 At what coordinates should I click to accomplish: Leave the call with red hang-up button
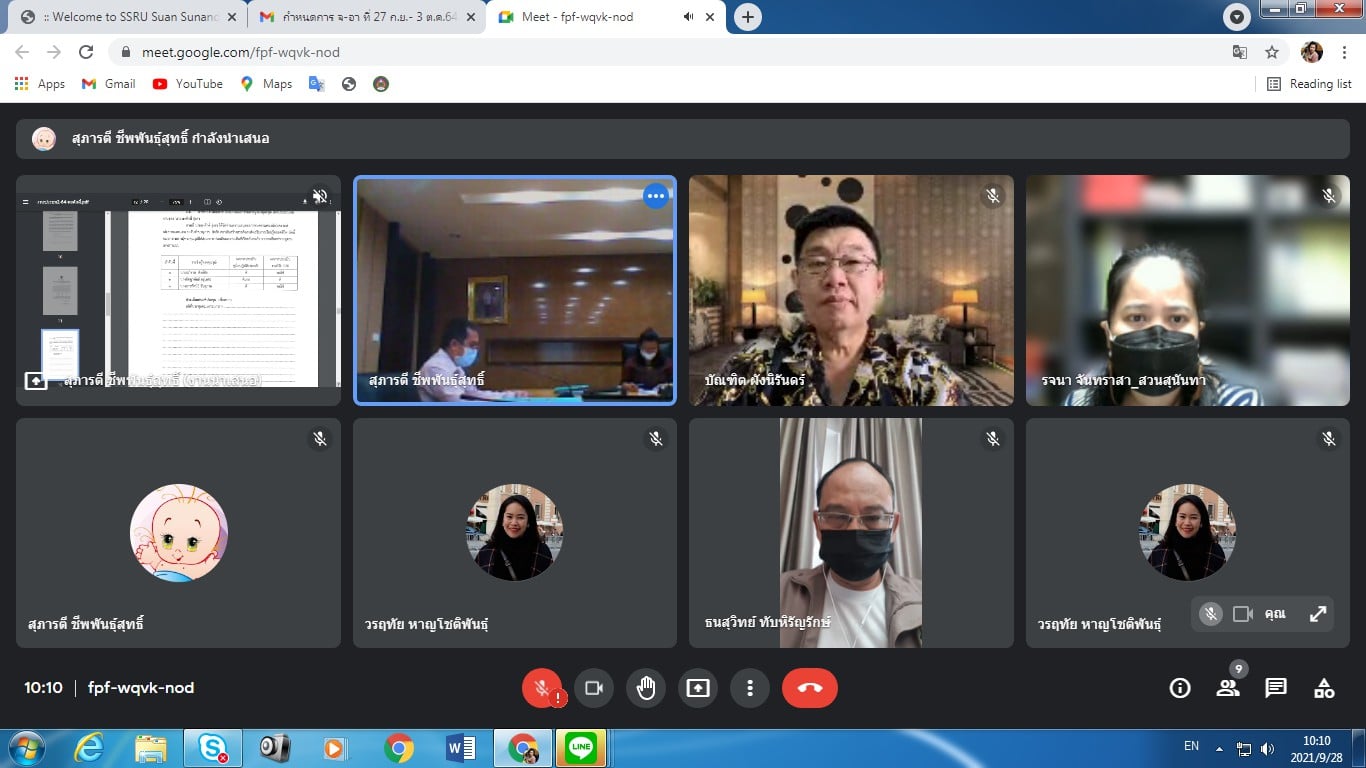tap(809, 688)
